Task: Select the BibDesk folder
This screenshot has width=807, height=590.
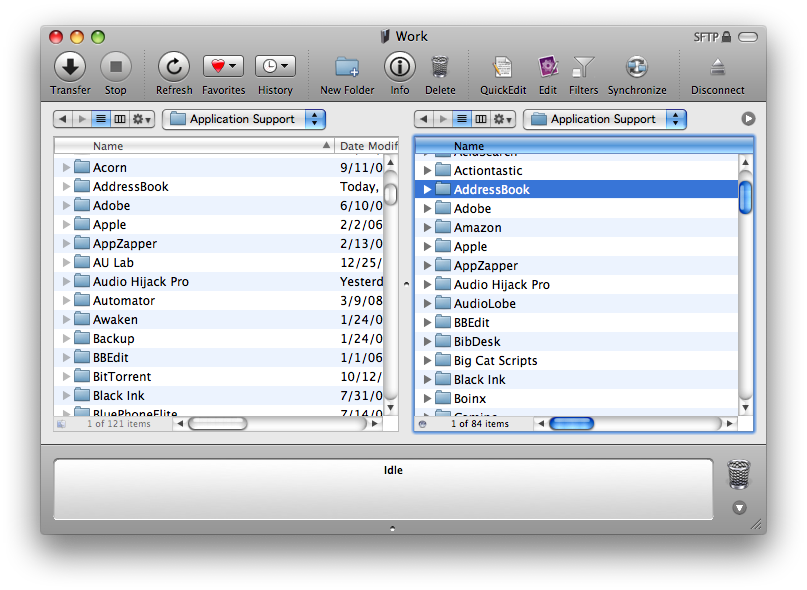Action: coord(576,342)
